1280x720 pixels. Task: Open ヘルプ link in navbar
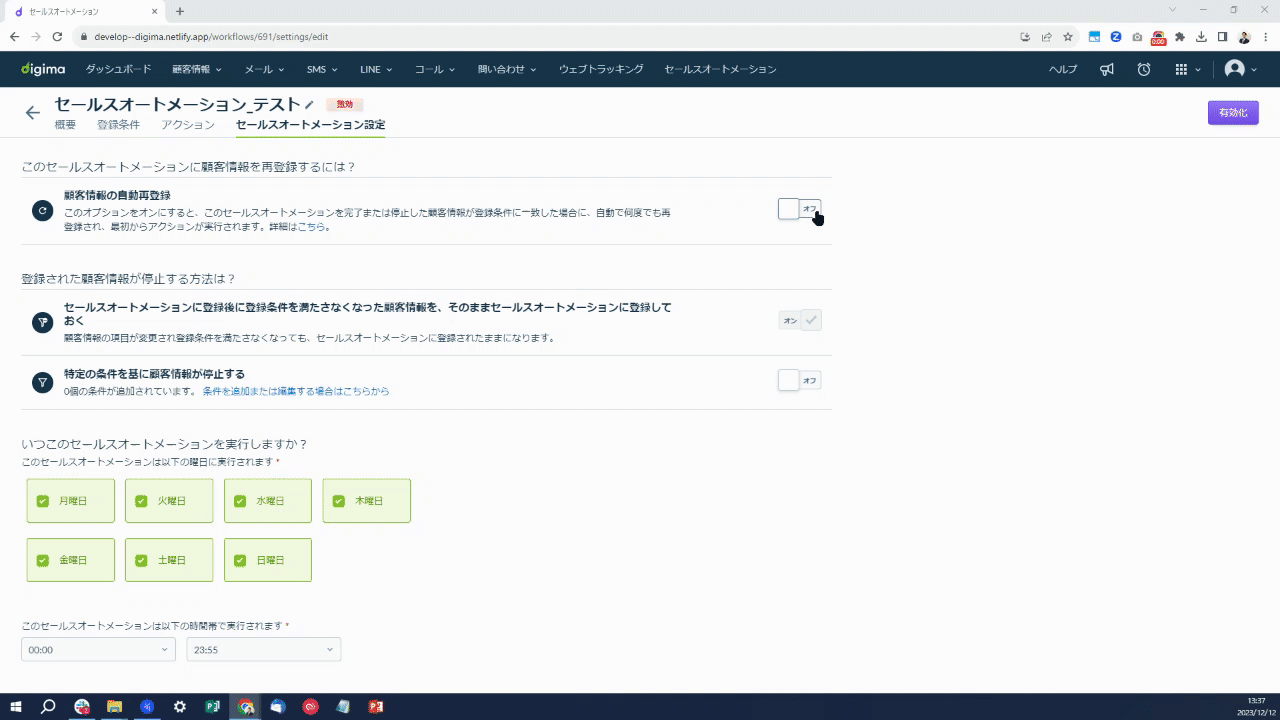[x=1063, y=69]
